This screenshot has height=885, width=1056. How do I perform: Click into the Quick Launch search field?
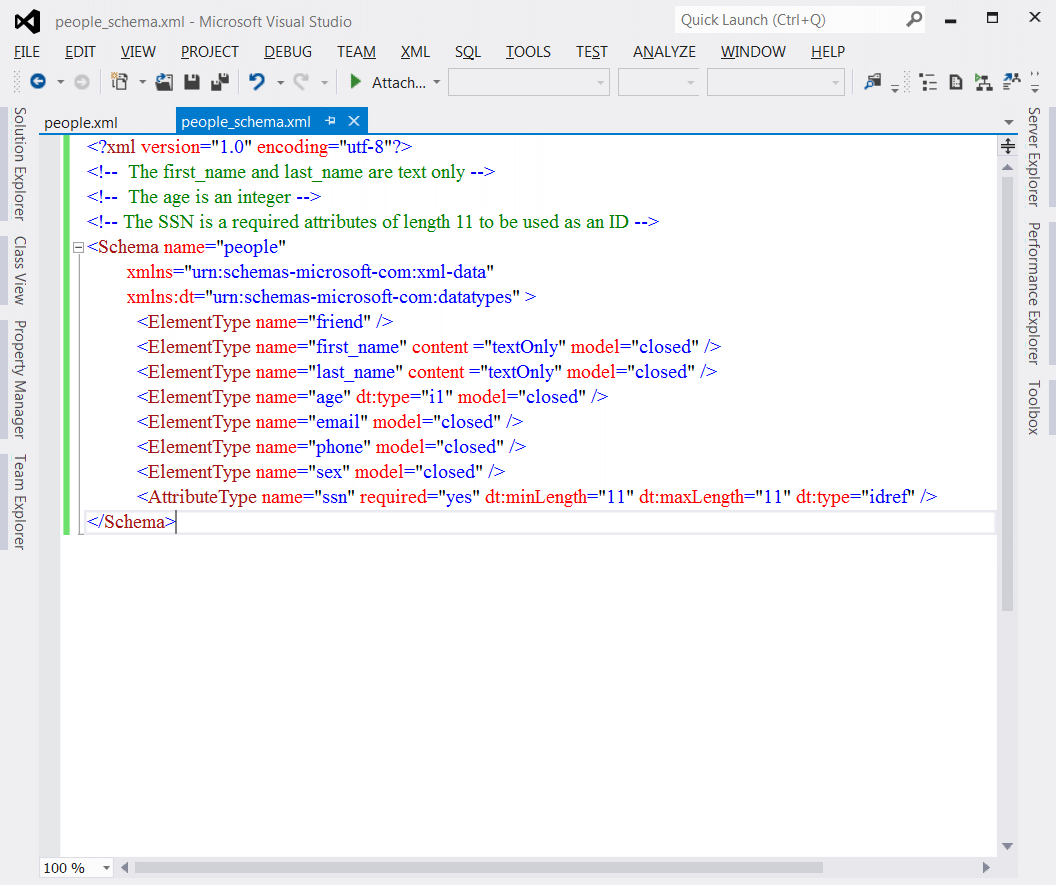click(791, 20)
